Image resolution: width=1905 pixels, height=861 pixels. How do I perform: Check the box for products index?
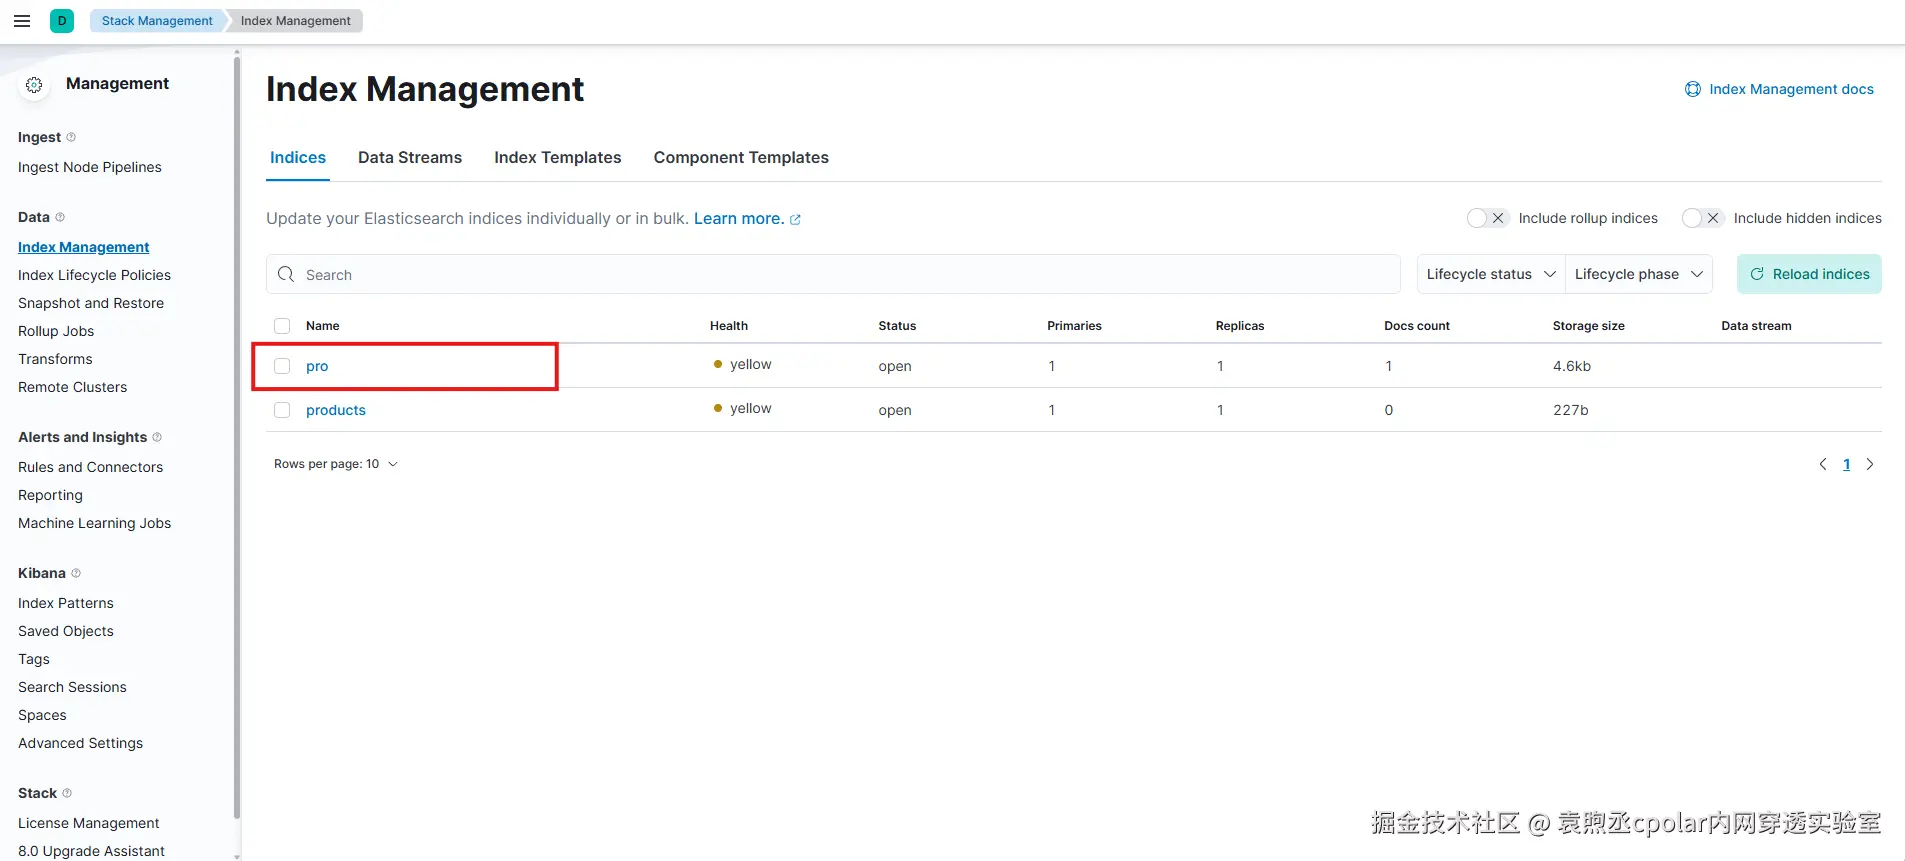point(282,410)
